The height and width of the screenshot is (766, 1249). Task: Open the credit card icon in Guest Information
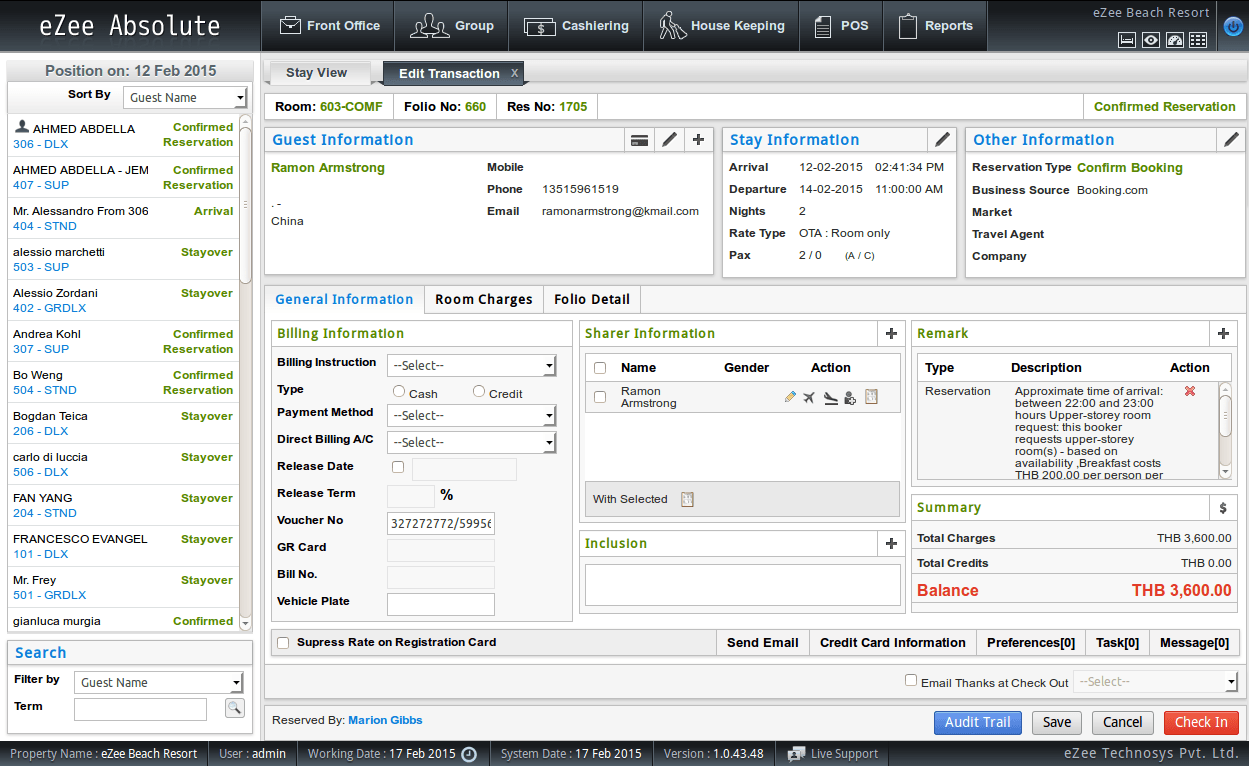[640, 140]
